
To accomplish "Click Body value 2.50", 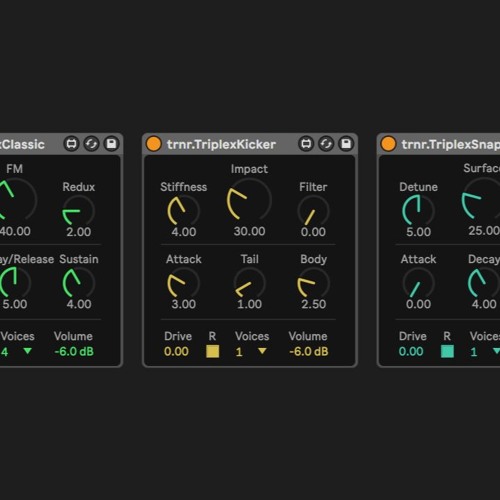I will pyautogui.click(x=314, y=304).
